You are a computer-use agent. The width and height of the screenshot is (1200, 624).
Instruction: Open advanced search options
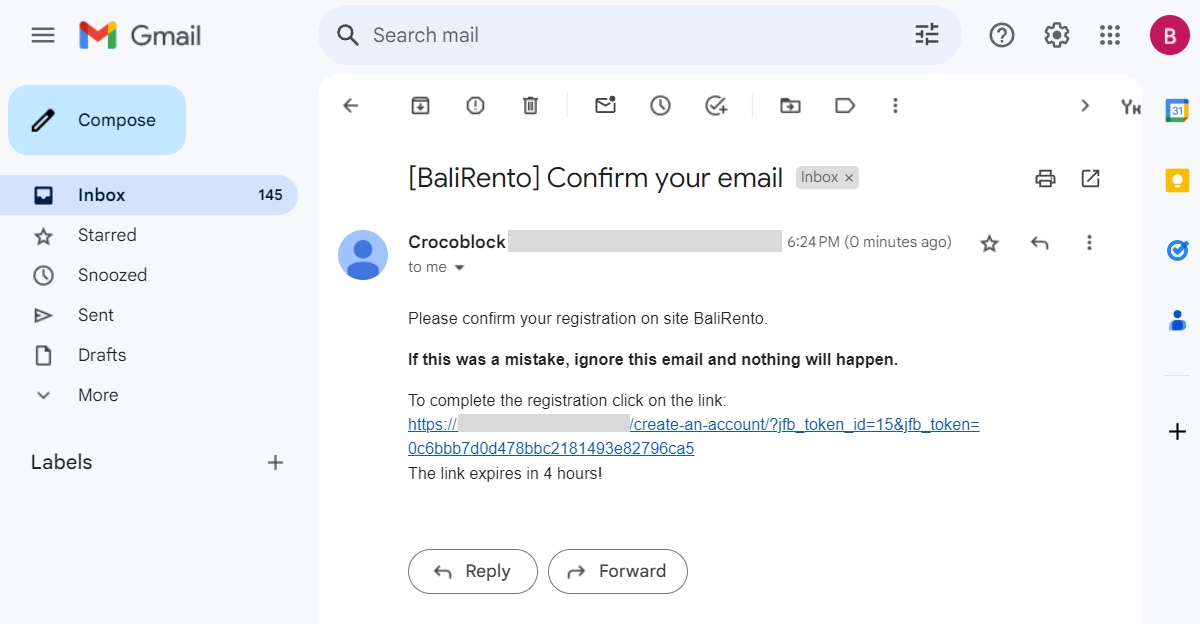coord(926,34)
